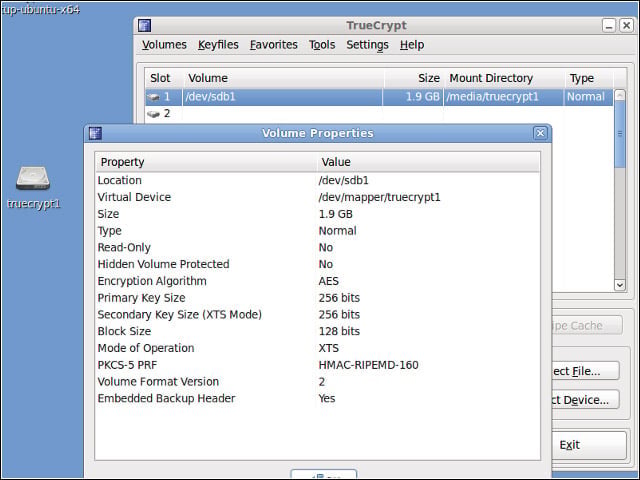Select the Primary Key Size row

point(318,298)
